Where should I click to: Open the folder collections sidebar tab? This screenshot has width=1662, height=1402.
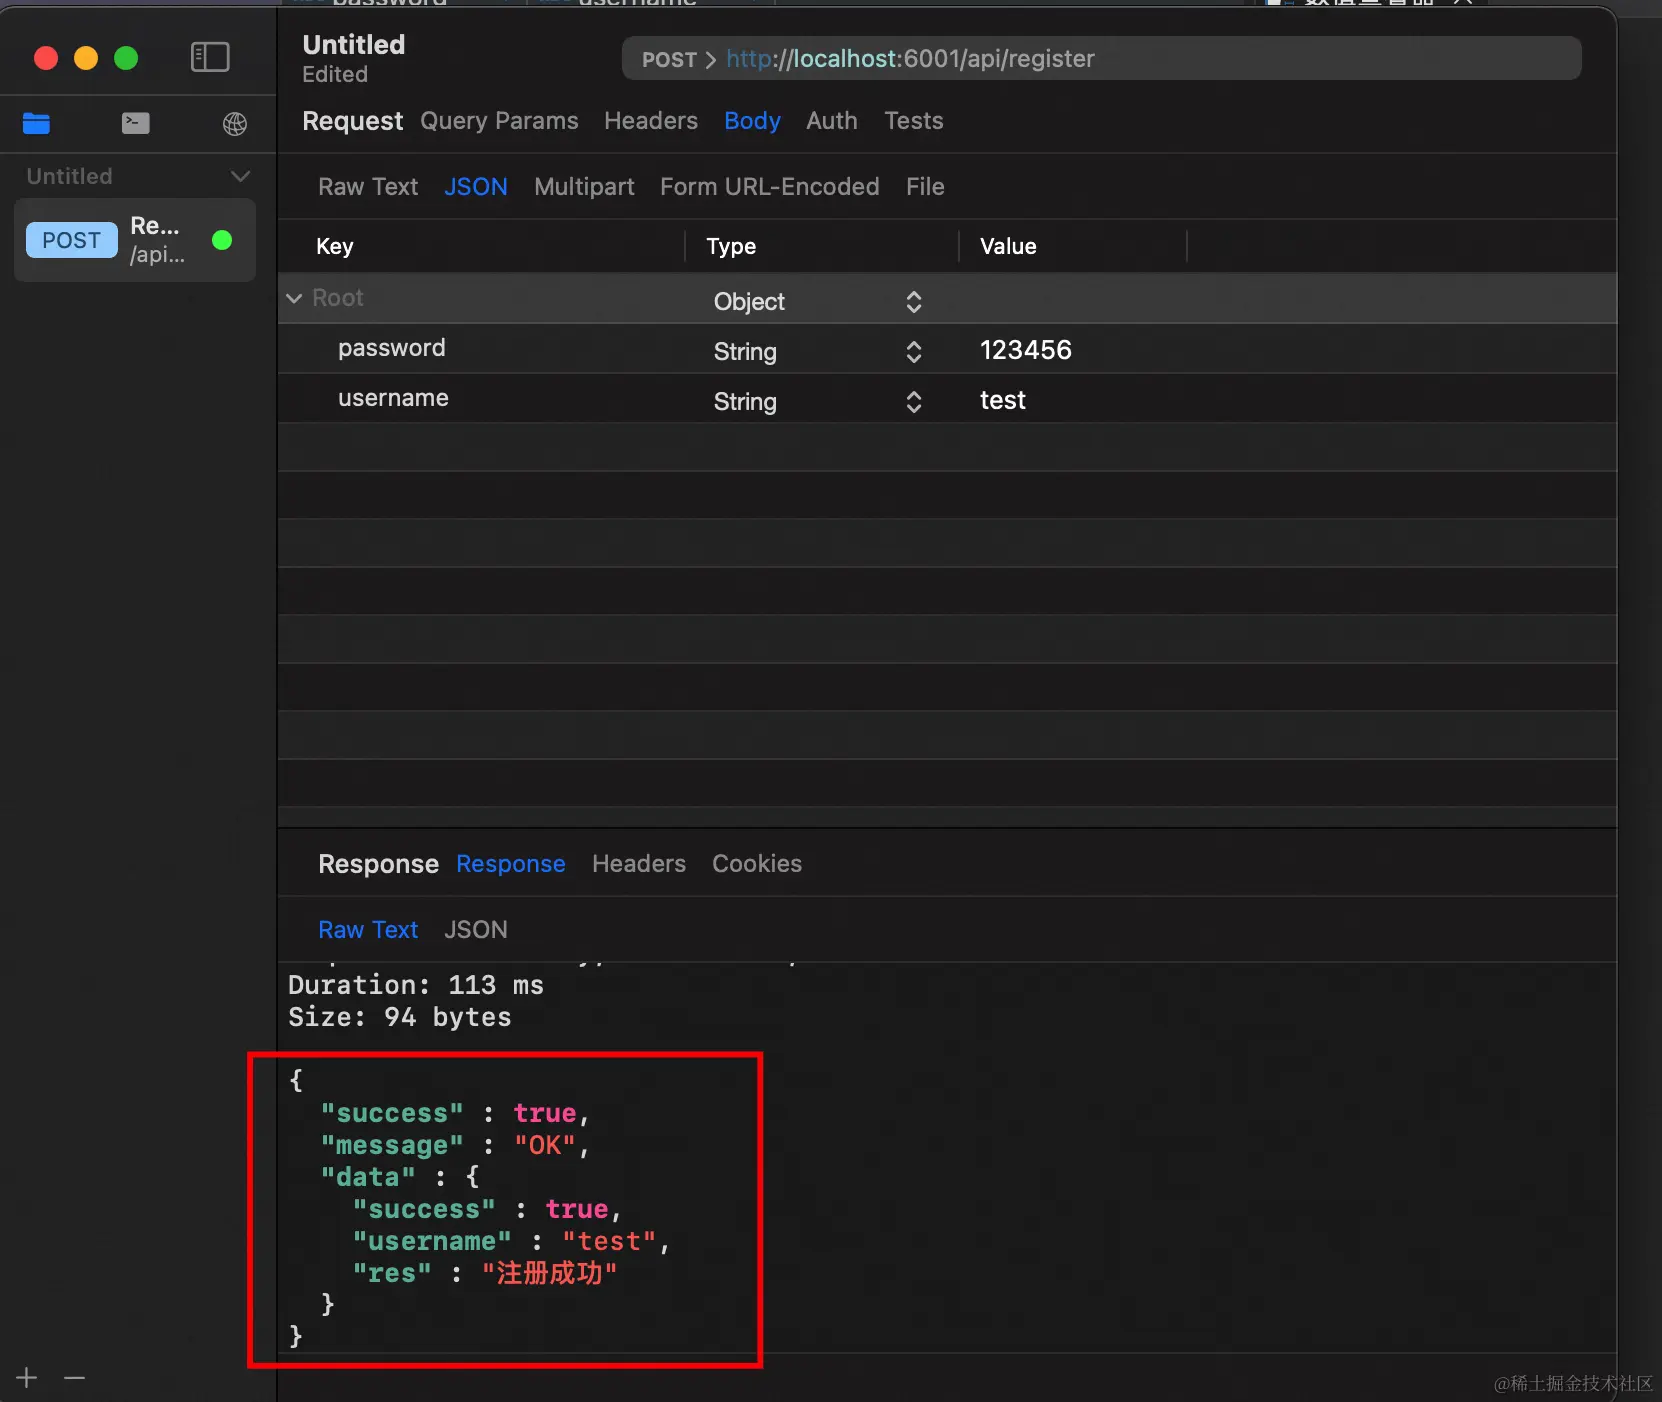(x=36, y=123)
